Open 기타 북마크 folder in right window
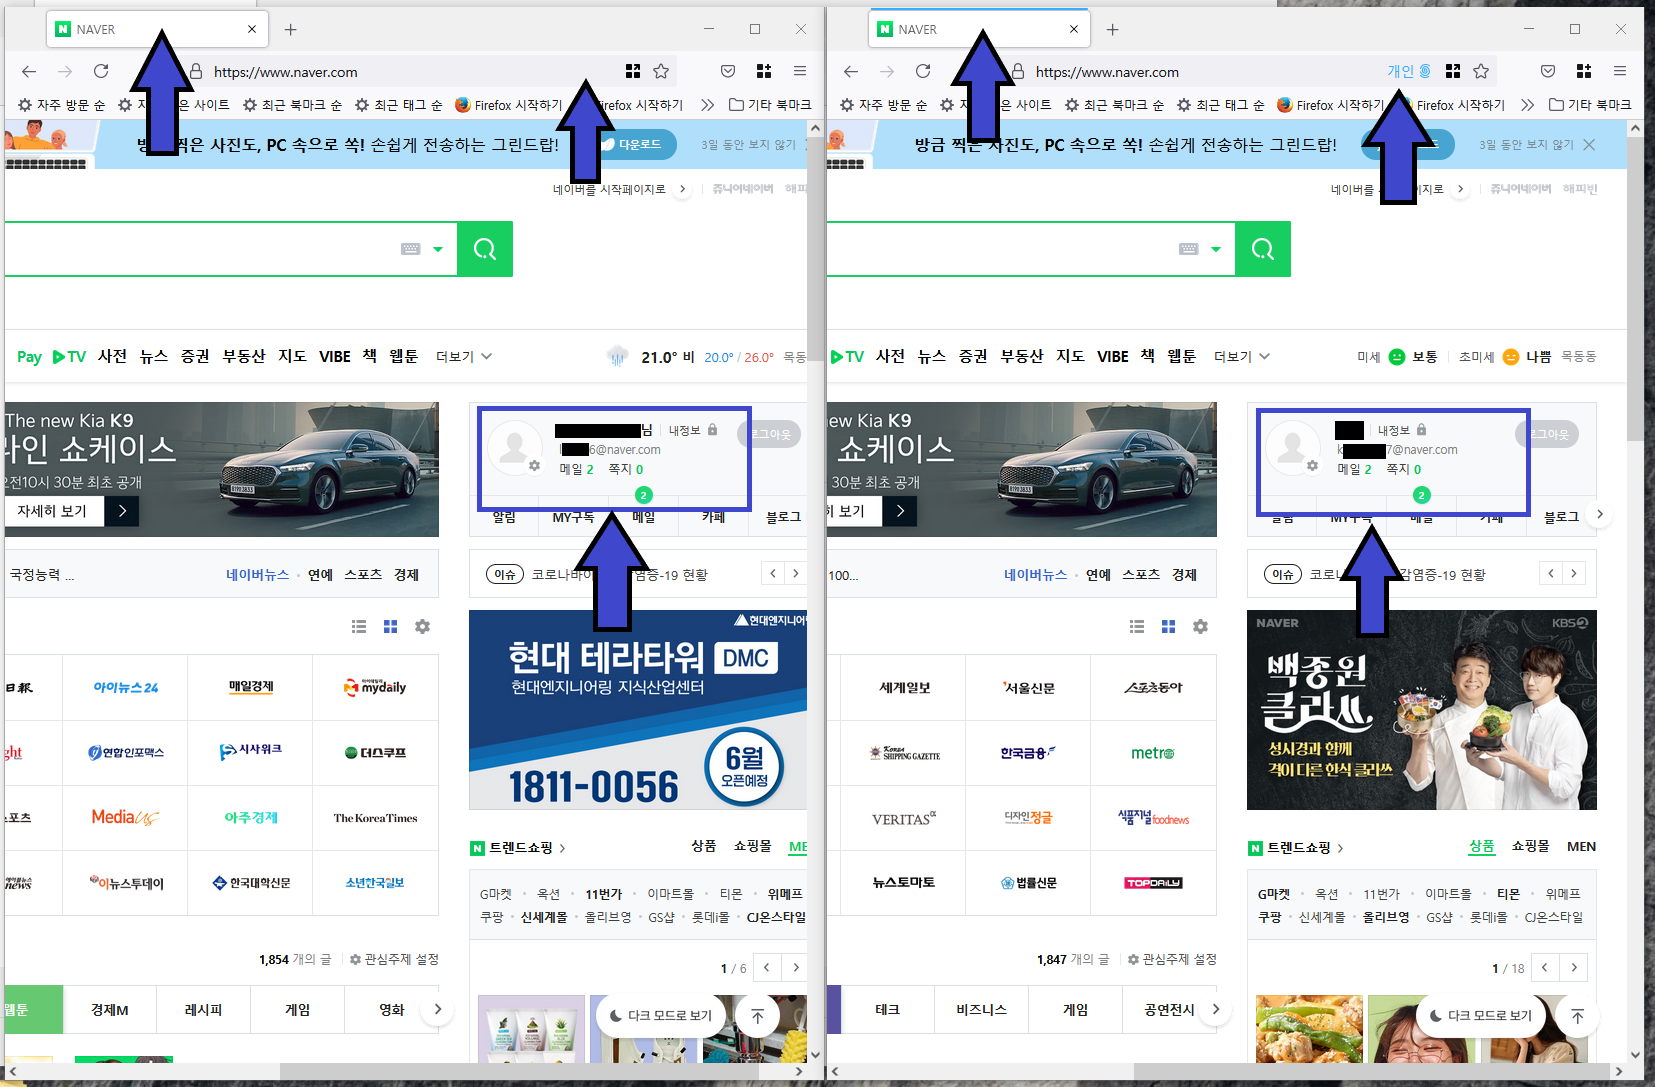This screenshot has width=1655, height=1087. coord(1590,104)
